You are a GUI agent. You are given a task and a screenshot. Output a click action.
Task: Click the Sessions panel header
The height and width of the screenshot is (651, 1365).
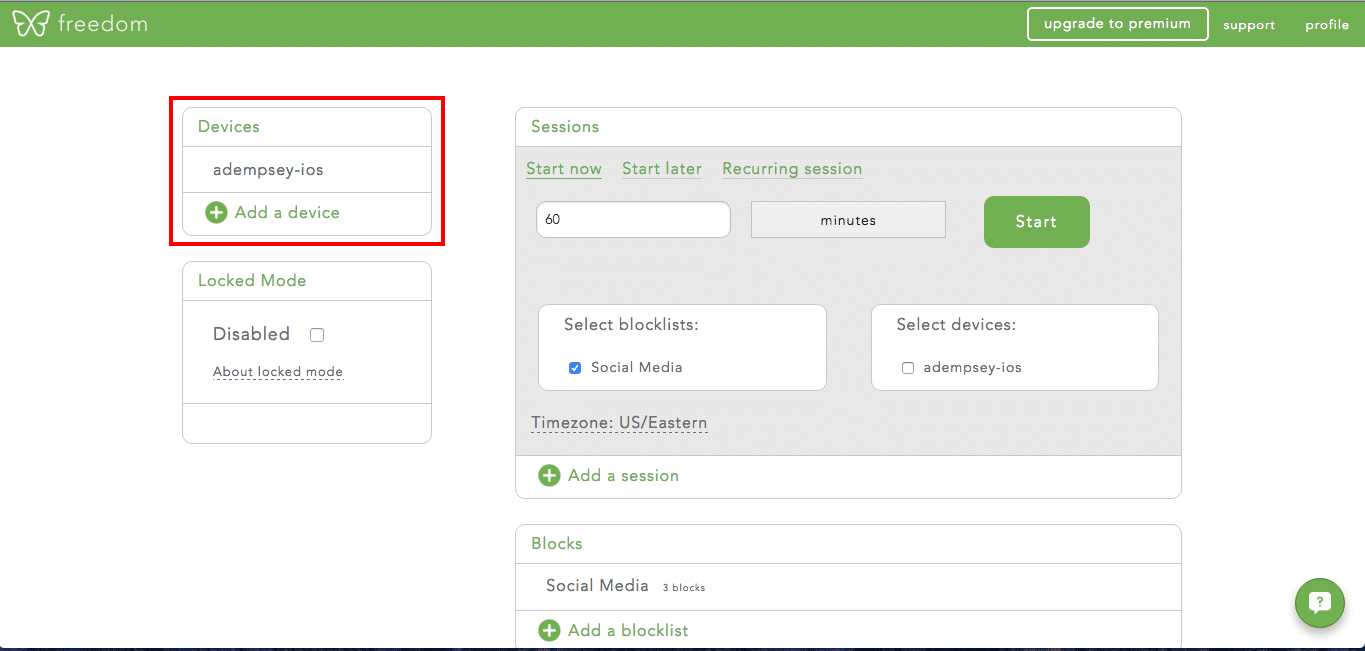pos(848,127)
